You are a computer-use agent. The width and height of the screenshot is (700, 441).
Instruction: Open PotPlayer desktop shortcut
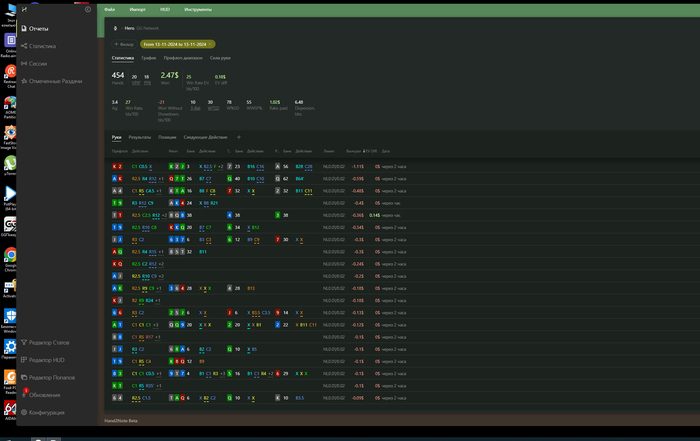(10, 198)
